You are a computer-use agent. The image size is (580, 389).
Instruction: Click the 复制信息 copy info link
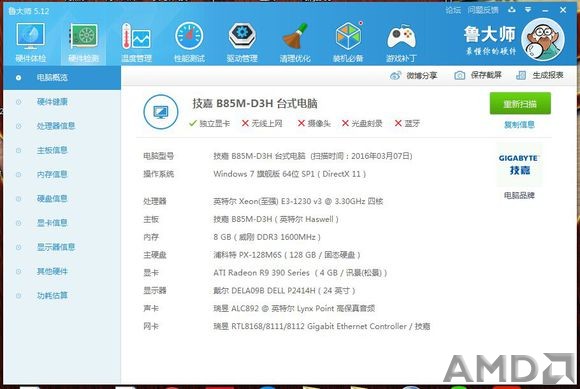[x=519, y=125]
